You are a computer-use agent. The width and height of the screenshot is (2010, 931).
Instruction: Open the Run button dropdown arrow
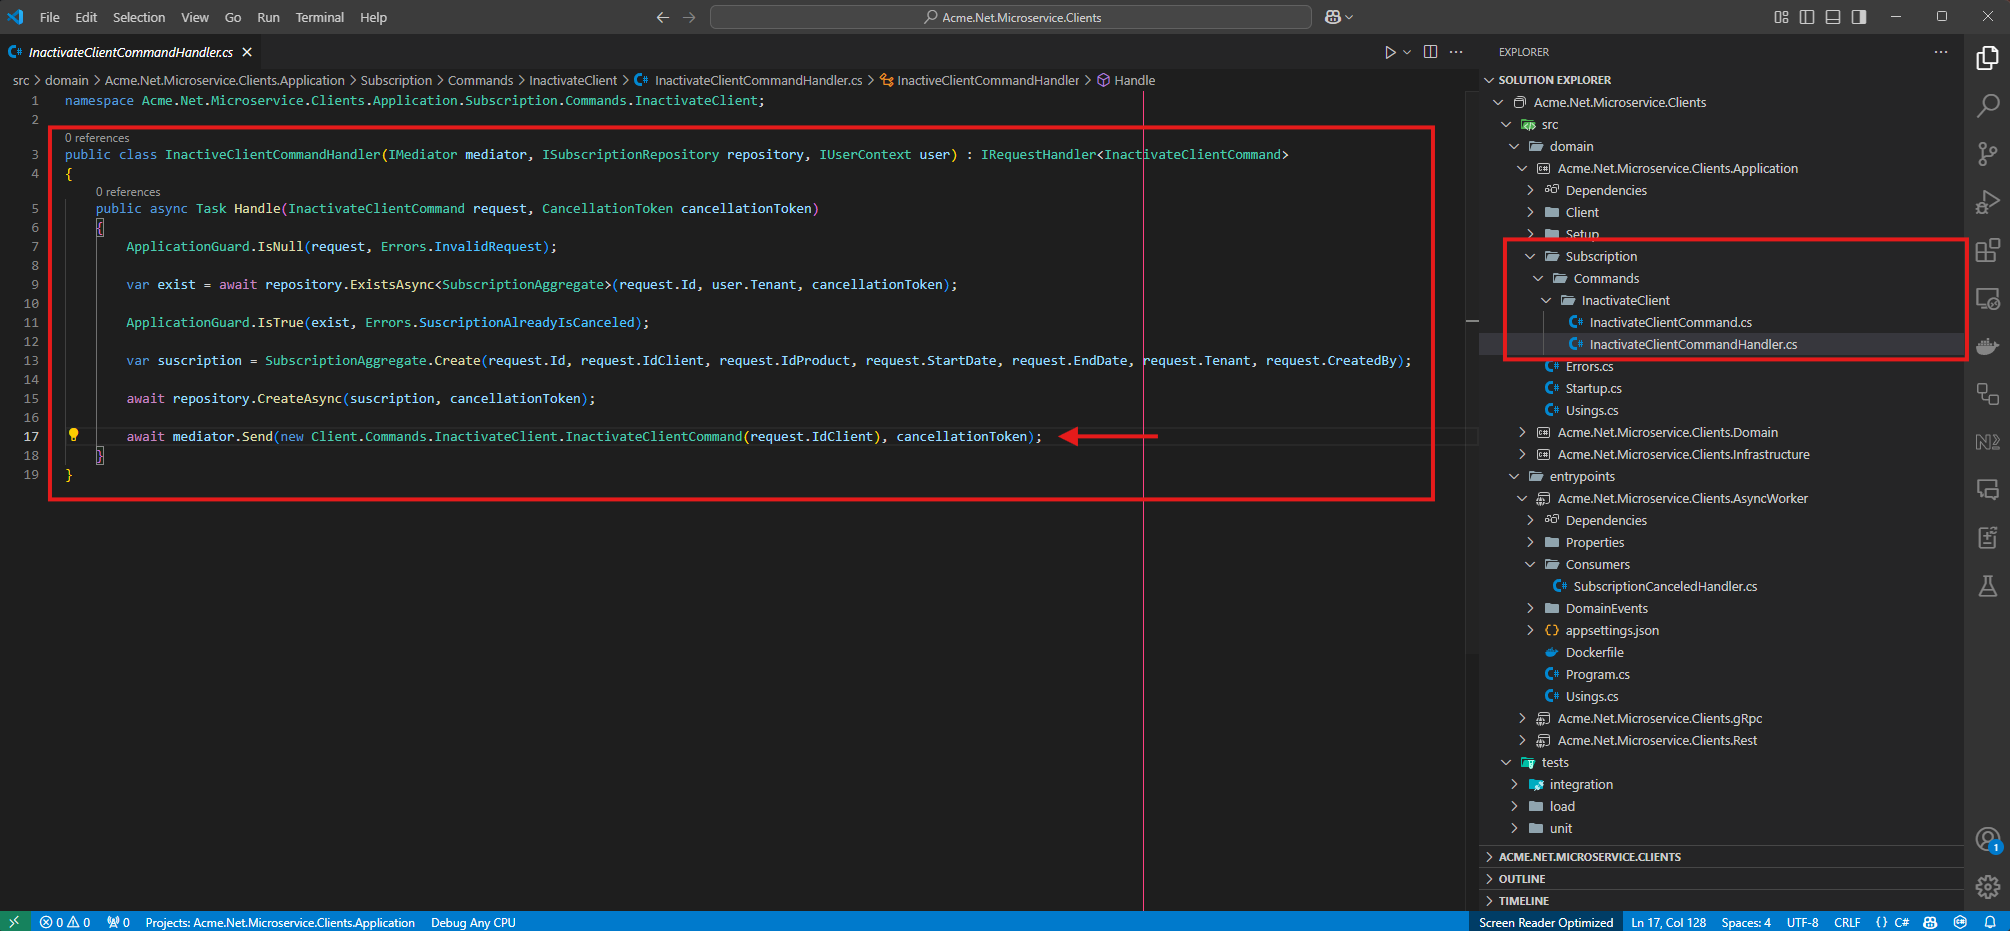coord(1407,52)
